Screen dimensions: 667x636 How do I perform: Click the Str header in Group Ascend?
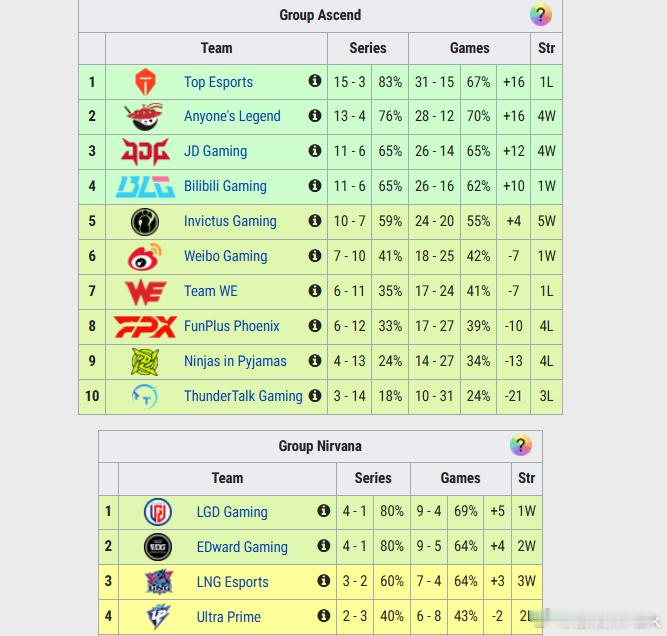click(x=546, y=48)
